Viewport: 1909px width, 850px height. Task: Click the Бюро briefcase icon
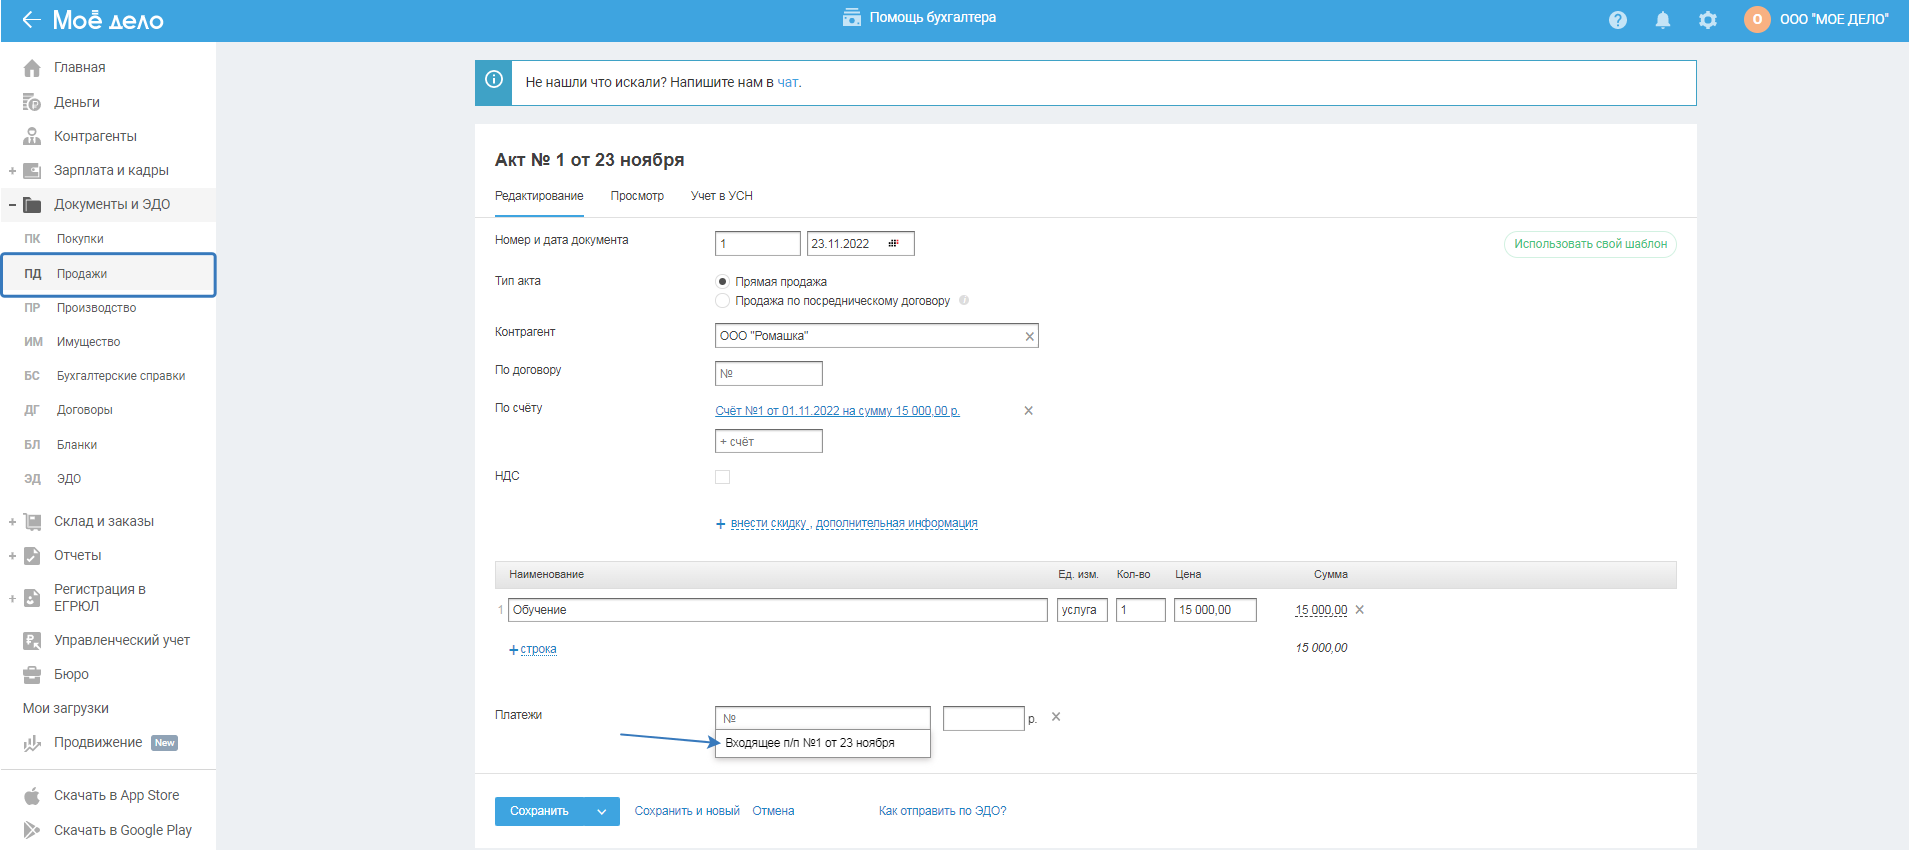pyautogui.click(x=32, y=675)
